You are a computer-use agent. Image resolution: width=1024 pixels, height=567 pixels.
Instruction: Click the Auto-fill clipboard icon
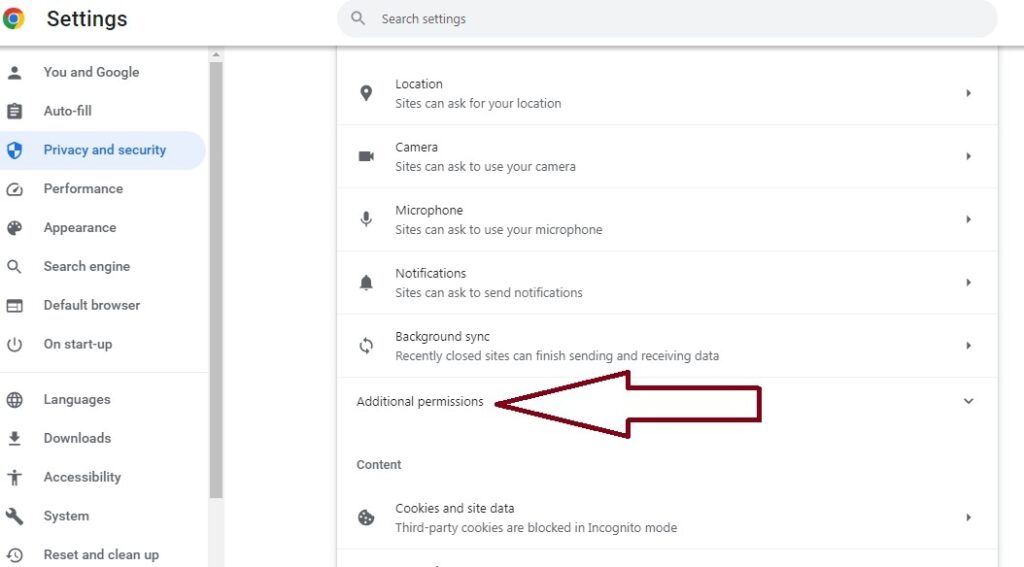click(14, 111)
